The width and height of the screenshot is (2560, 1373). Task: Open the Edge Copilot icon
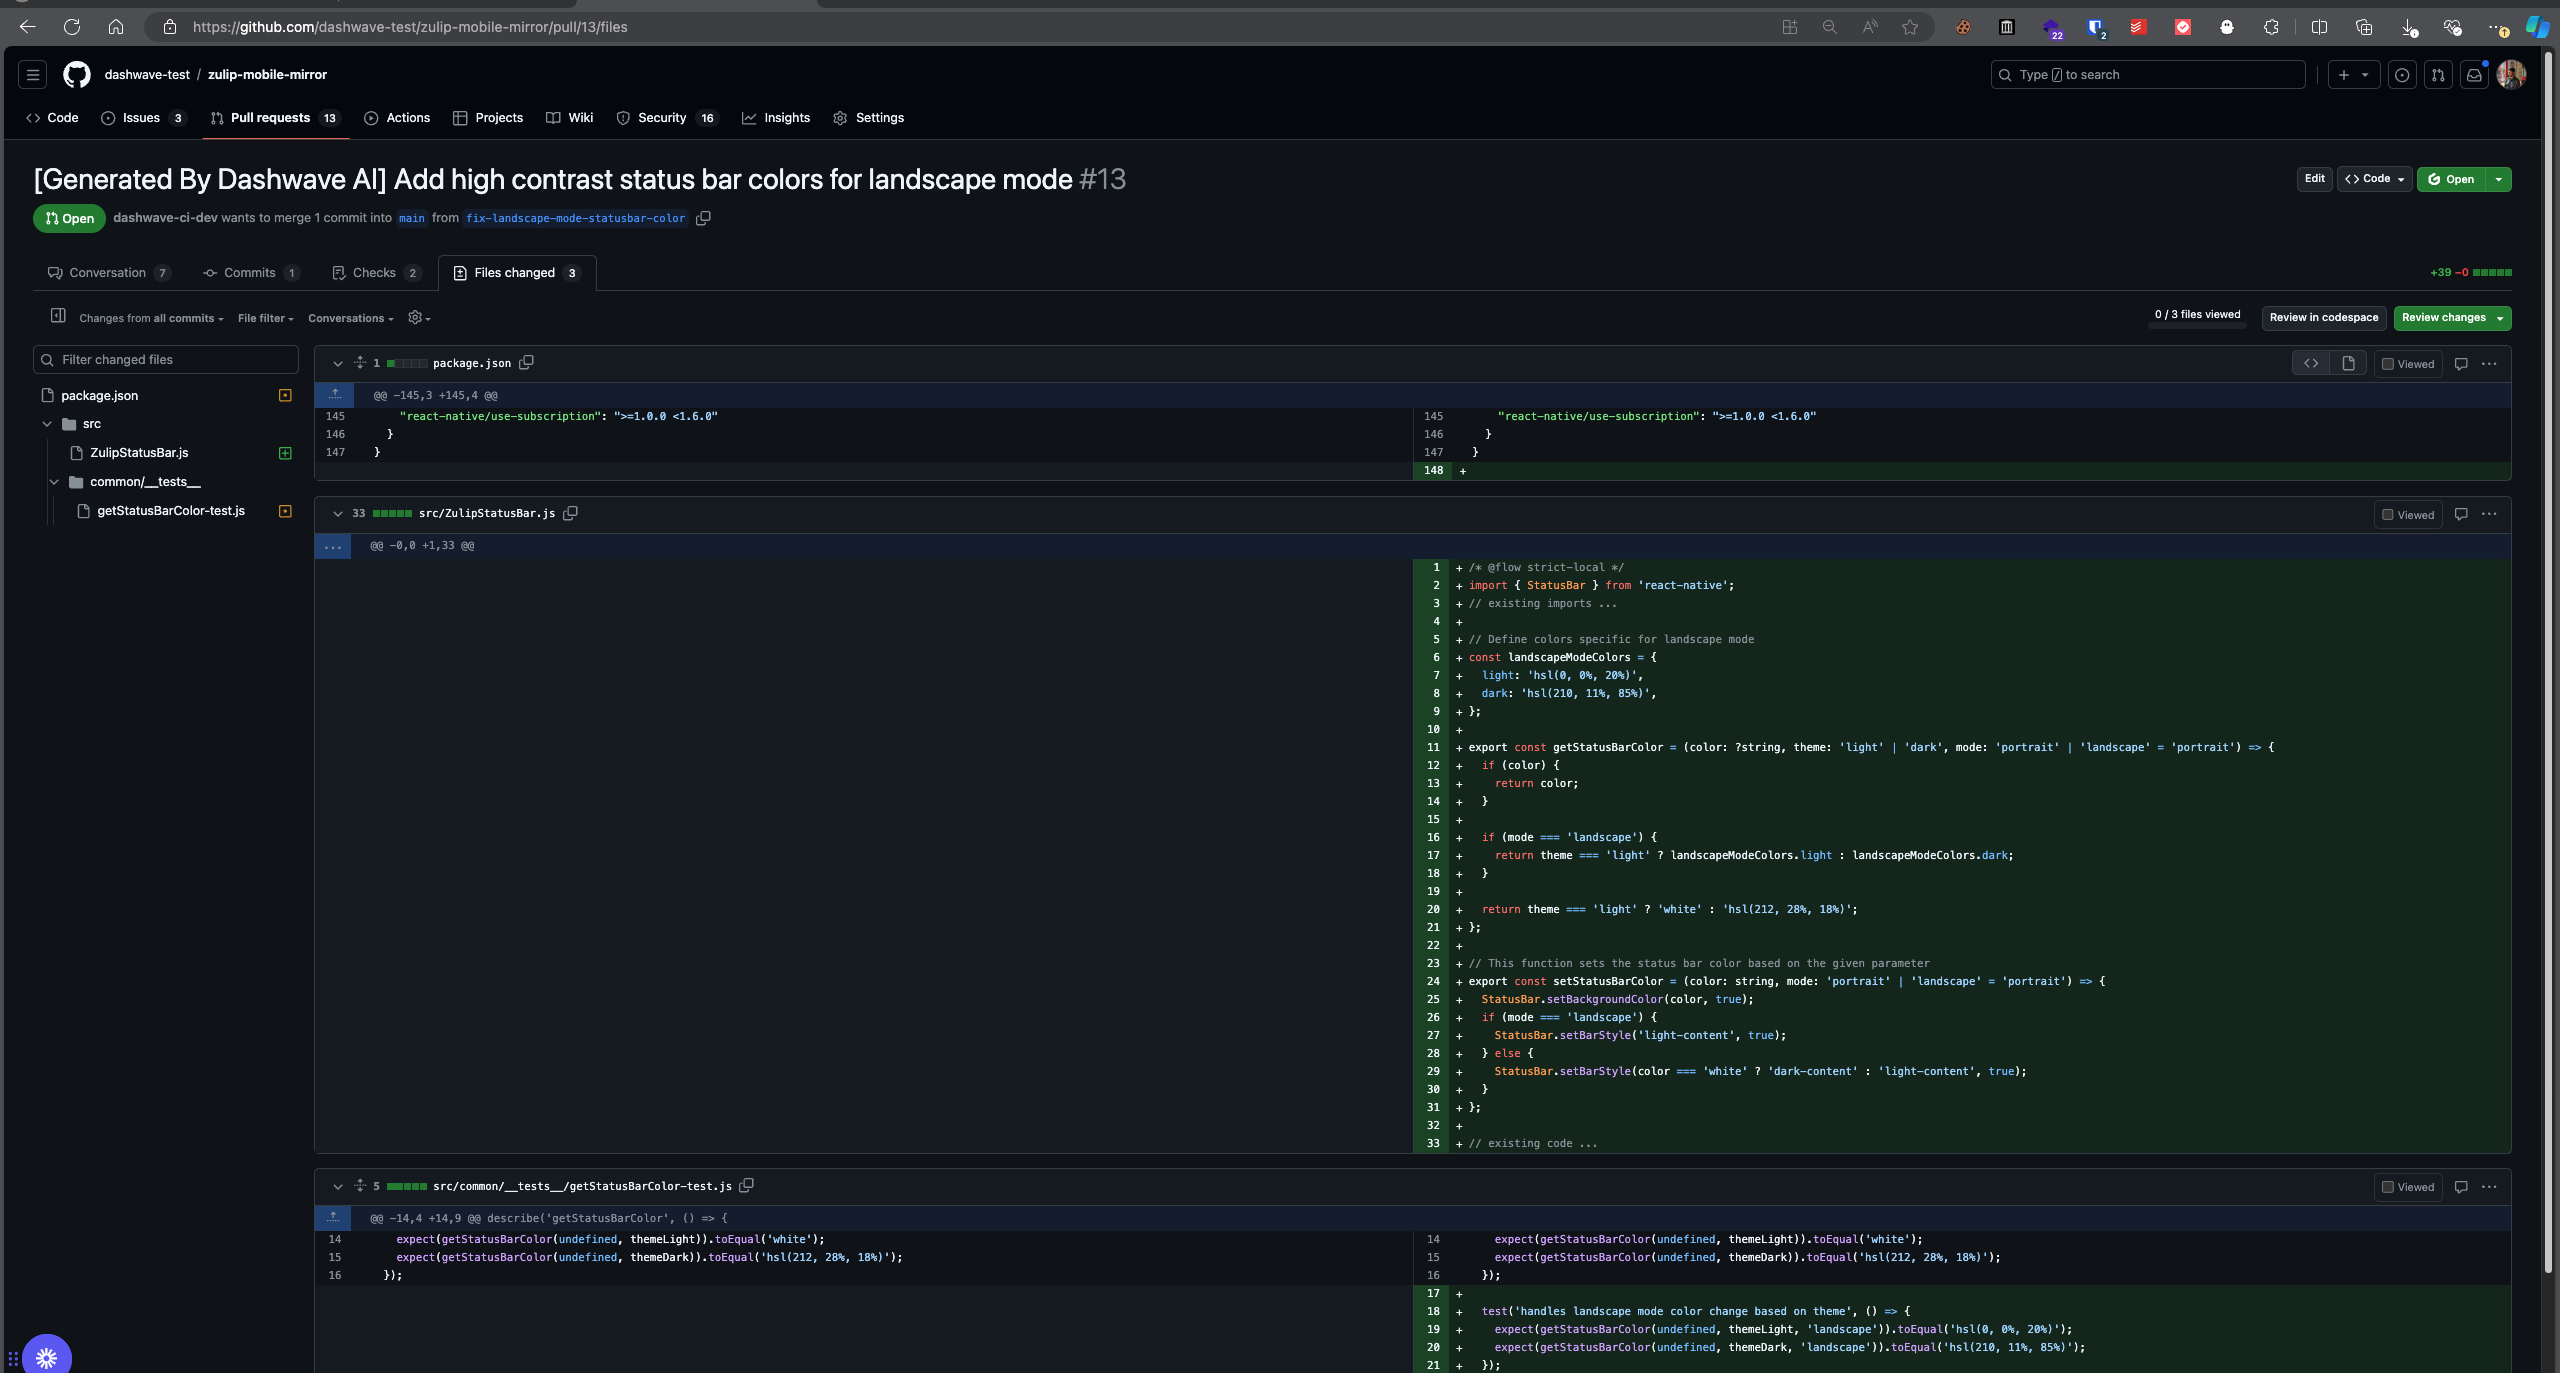pos(2537,27)
